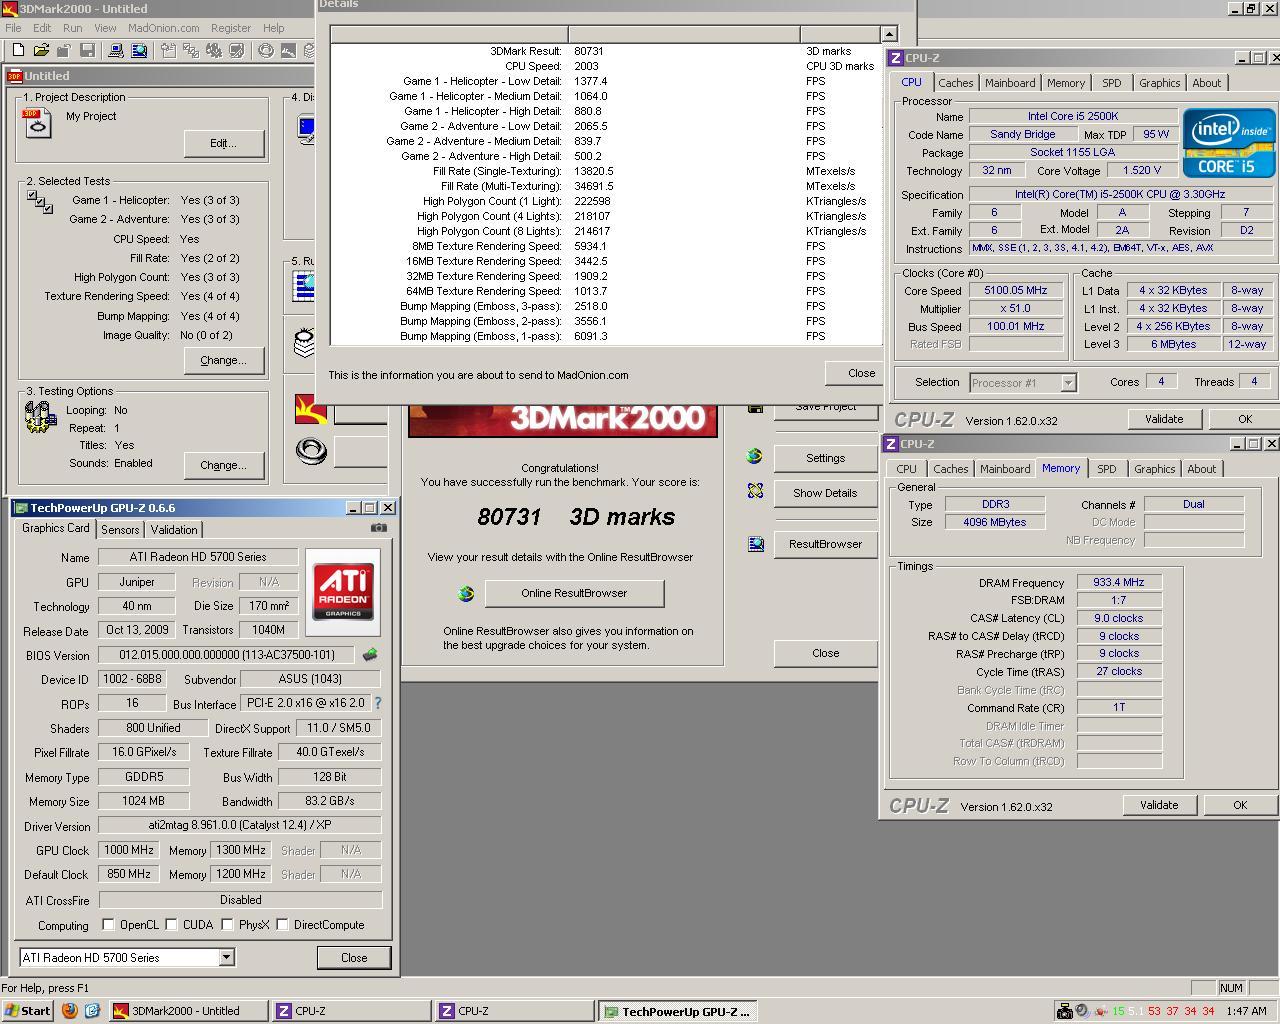Click the ATI Radeon logo in GPU-Z

click(343, 591)
